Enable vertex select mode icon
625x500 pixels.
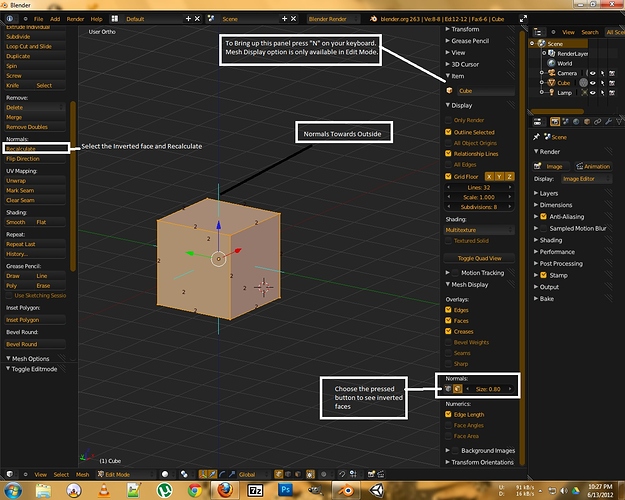pos(279,474)
